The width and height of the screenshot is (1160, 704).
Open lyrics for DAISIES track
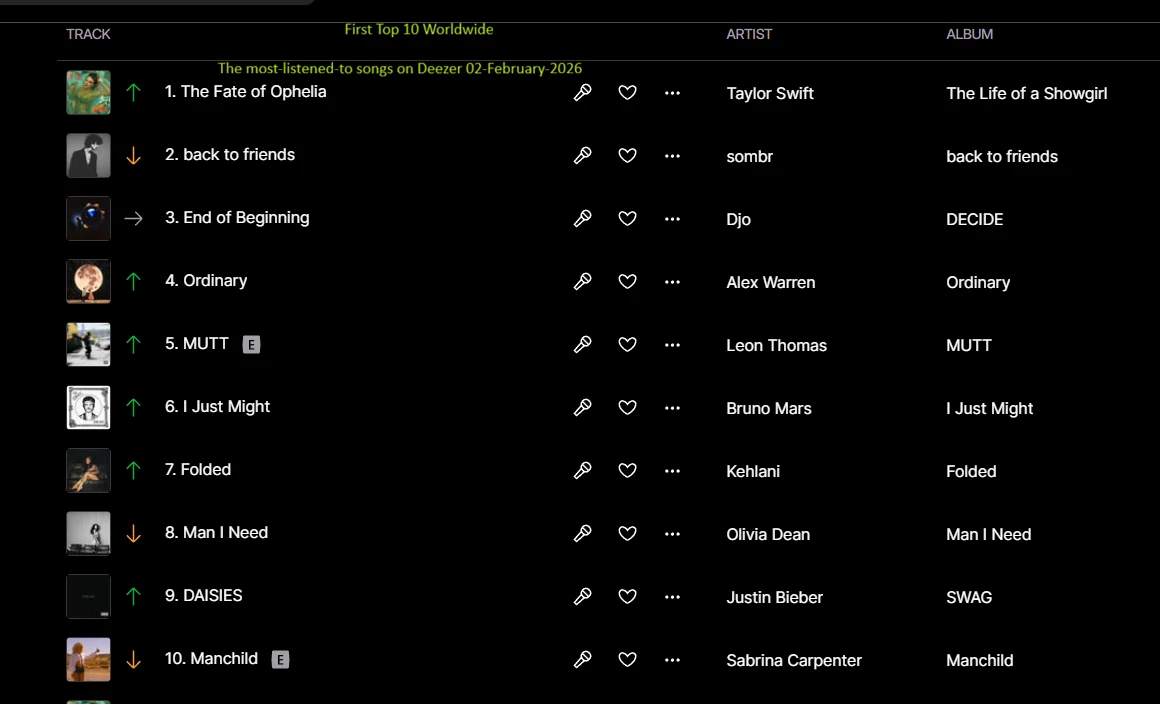point(583,597)
